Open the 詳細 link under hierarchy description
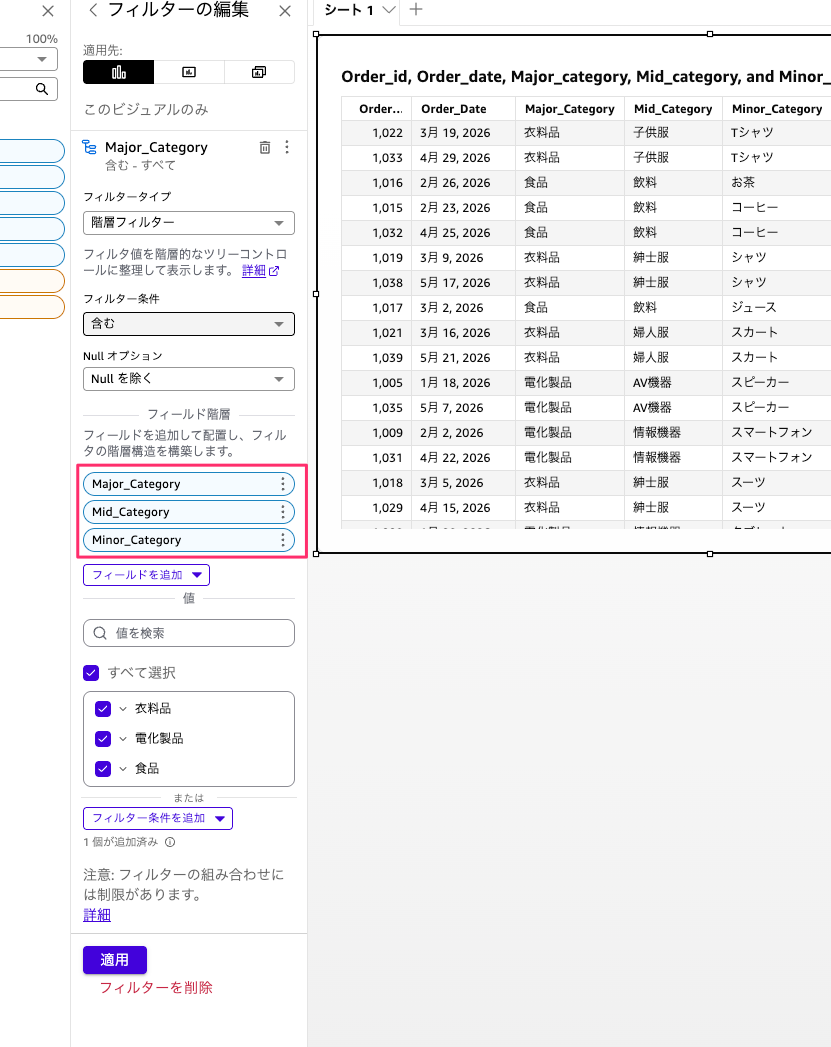Viewport: 831px width, 1047px height. coord(254,270)
